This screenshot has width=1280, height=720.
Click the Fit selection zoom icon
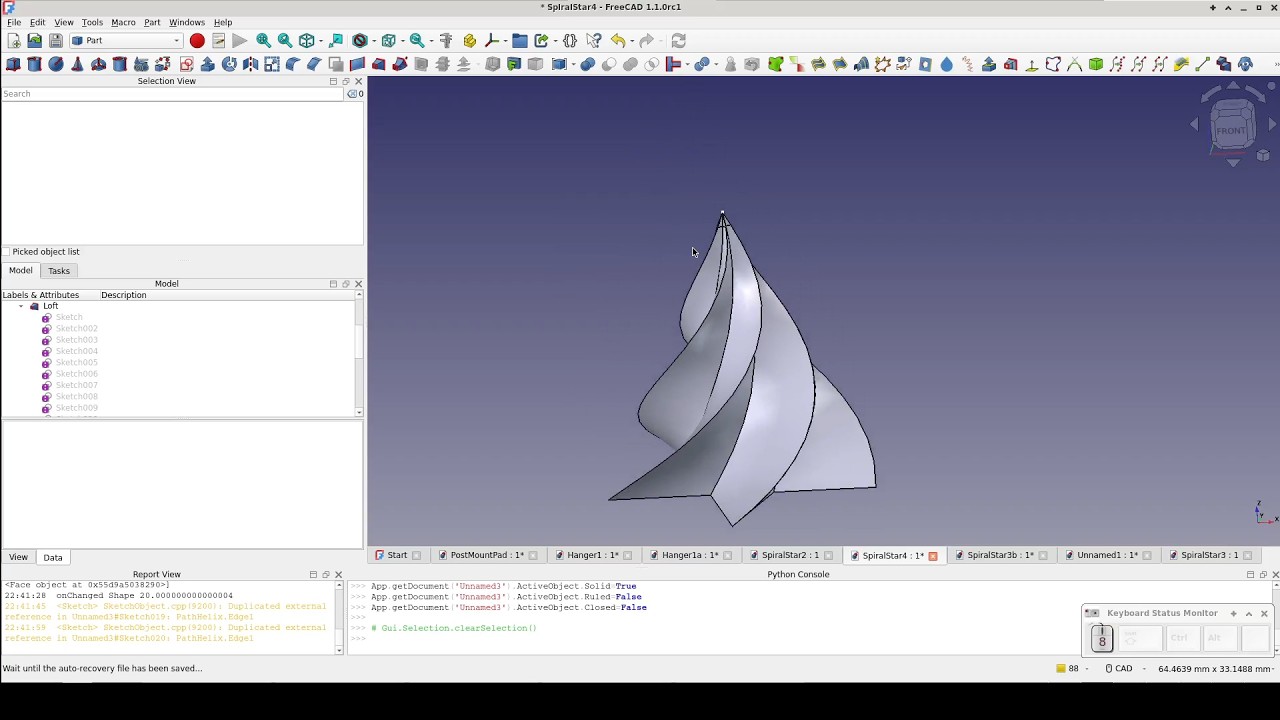click(285, 40)
